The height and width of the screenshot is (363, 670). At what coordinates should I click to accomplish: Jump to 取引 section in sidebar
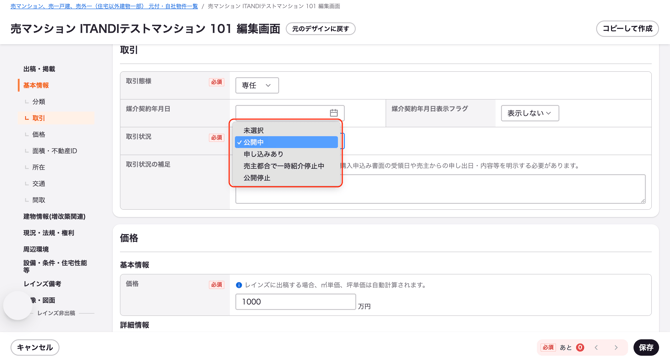[x=38, y=118]
